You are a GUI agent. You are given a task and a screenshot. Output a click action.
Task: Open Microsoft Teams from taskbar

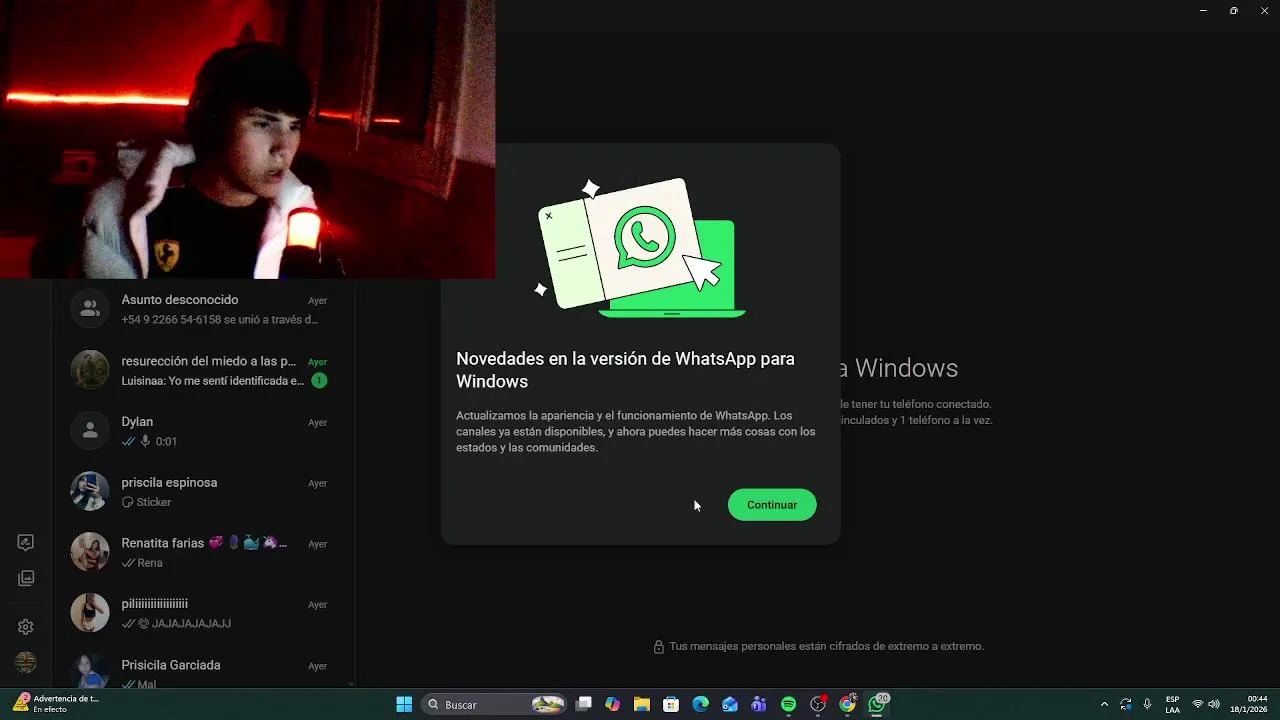point(759,705)
